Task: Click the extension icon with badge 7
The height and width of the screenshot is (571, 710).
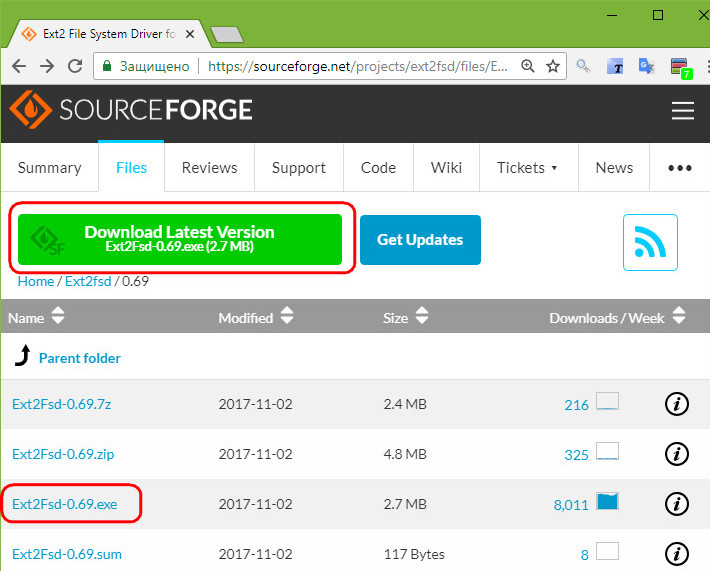Action: [681, 68]
